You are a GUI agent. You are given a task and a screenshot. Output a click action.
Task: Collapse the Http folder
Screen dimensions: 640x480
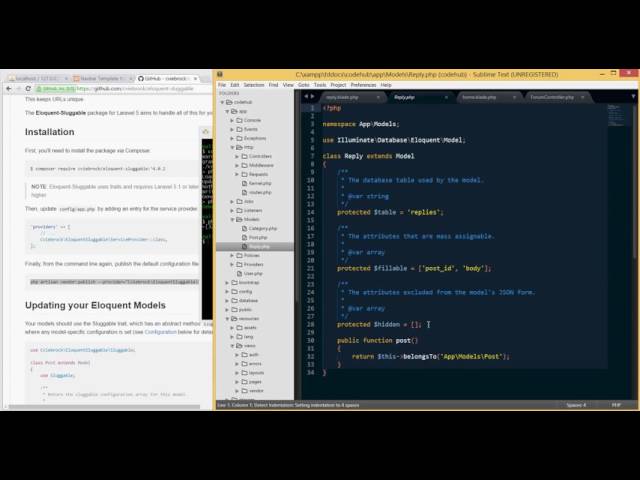(232, 147)
